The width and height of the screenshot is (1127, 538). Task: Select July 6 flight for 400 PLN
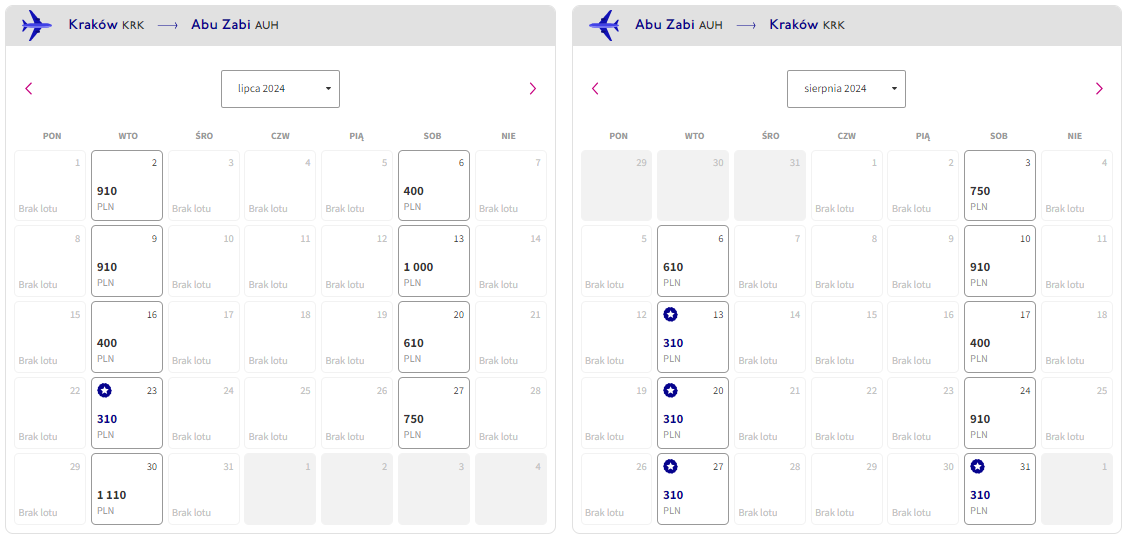click(434, 185)
